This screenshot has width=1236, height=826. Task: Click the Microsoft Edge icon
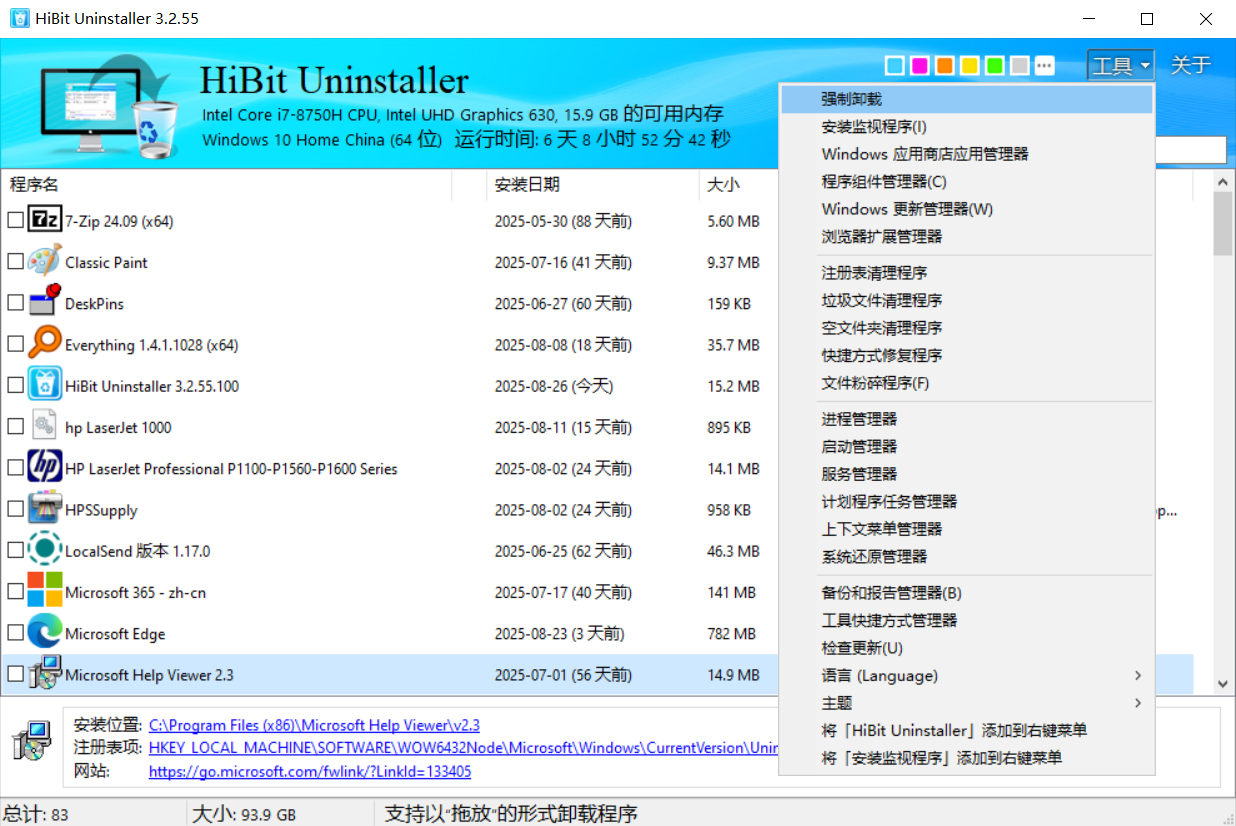click(44, 633)
